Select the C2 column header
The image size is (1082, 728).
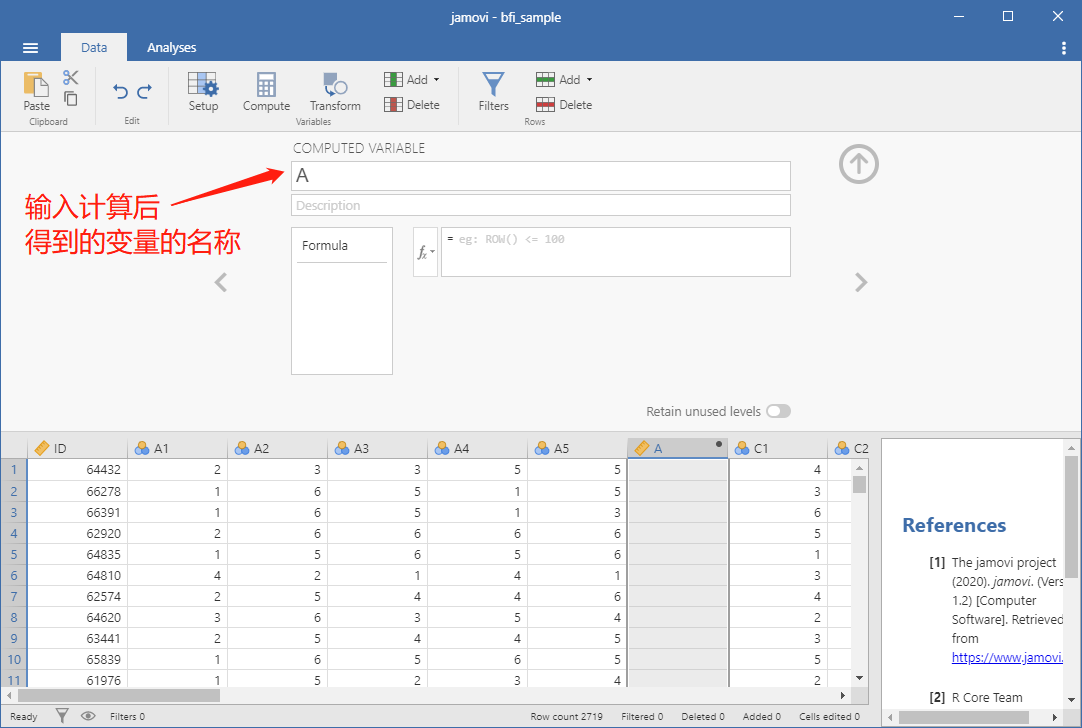point(848,449)
